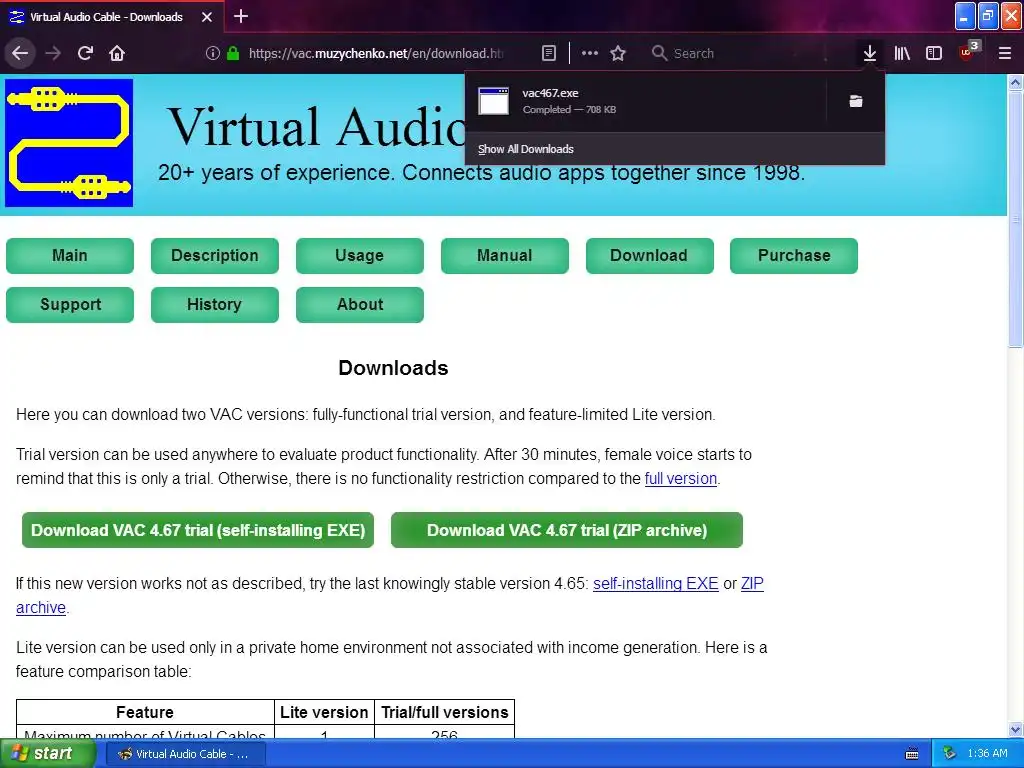Image resolution: width=1024 pixels, height=768 pixels.
Task: Select Virtual Audio Cable taskbar button
Action: (x=185, y=754)
